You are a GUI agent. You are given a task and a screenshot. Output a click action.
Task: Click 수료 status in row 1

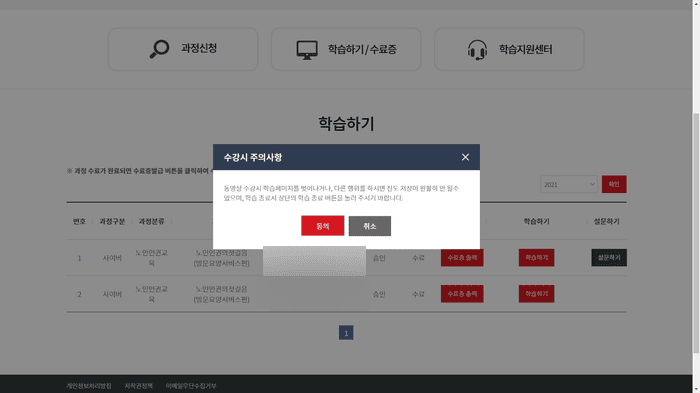pos(418,258)
